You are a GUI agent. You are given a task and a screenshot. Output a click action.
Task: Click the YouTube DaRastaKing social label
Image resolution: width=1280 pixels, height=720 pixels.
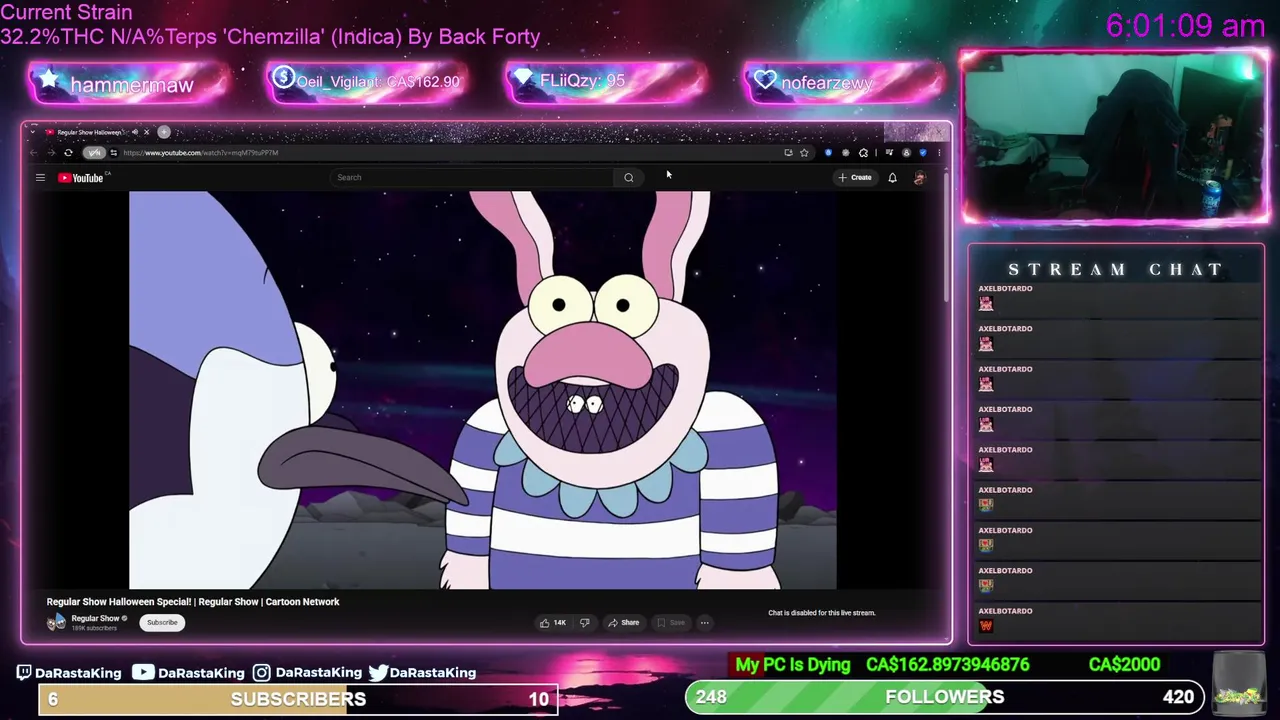point(189,673)
